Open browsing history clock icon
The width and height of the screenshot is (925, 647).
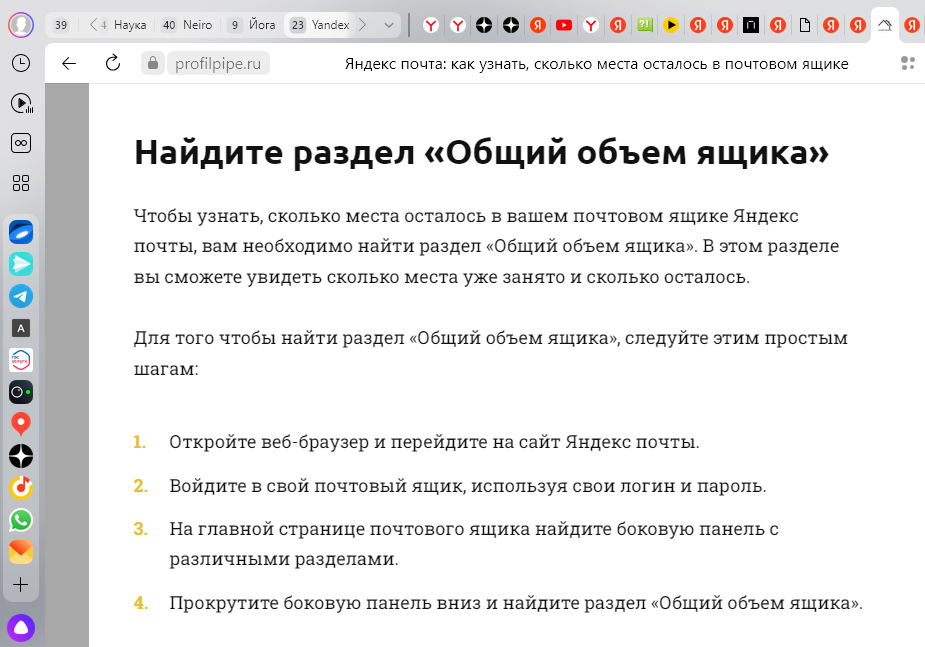coord(21,63)
